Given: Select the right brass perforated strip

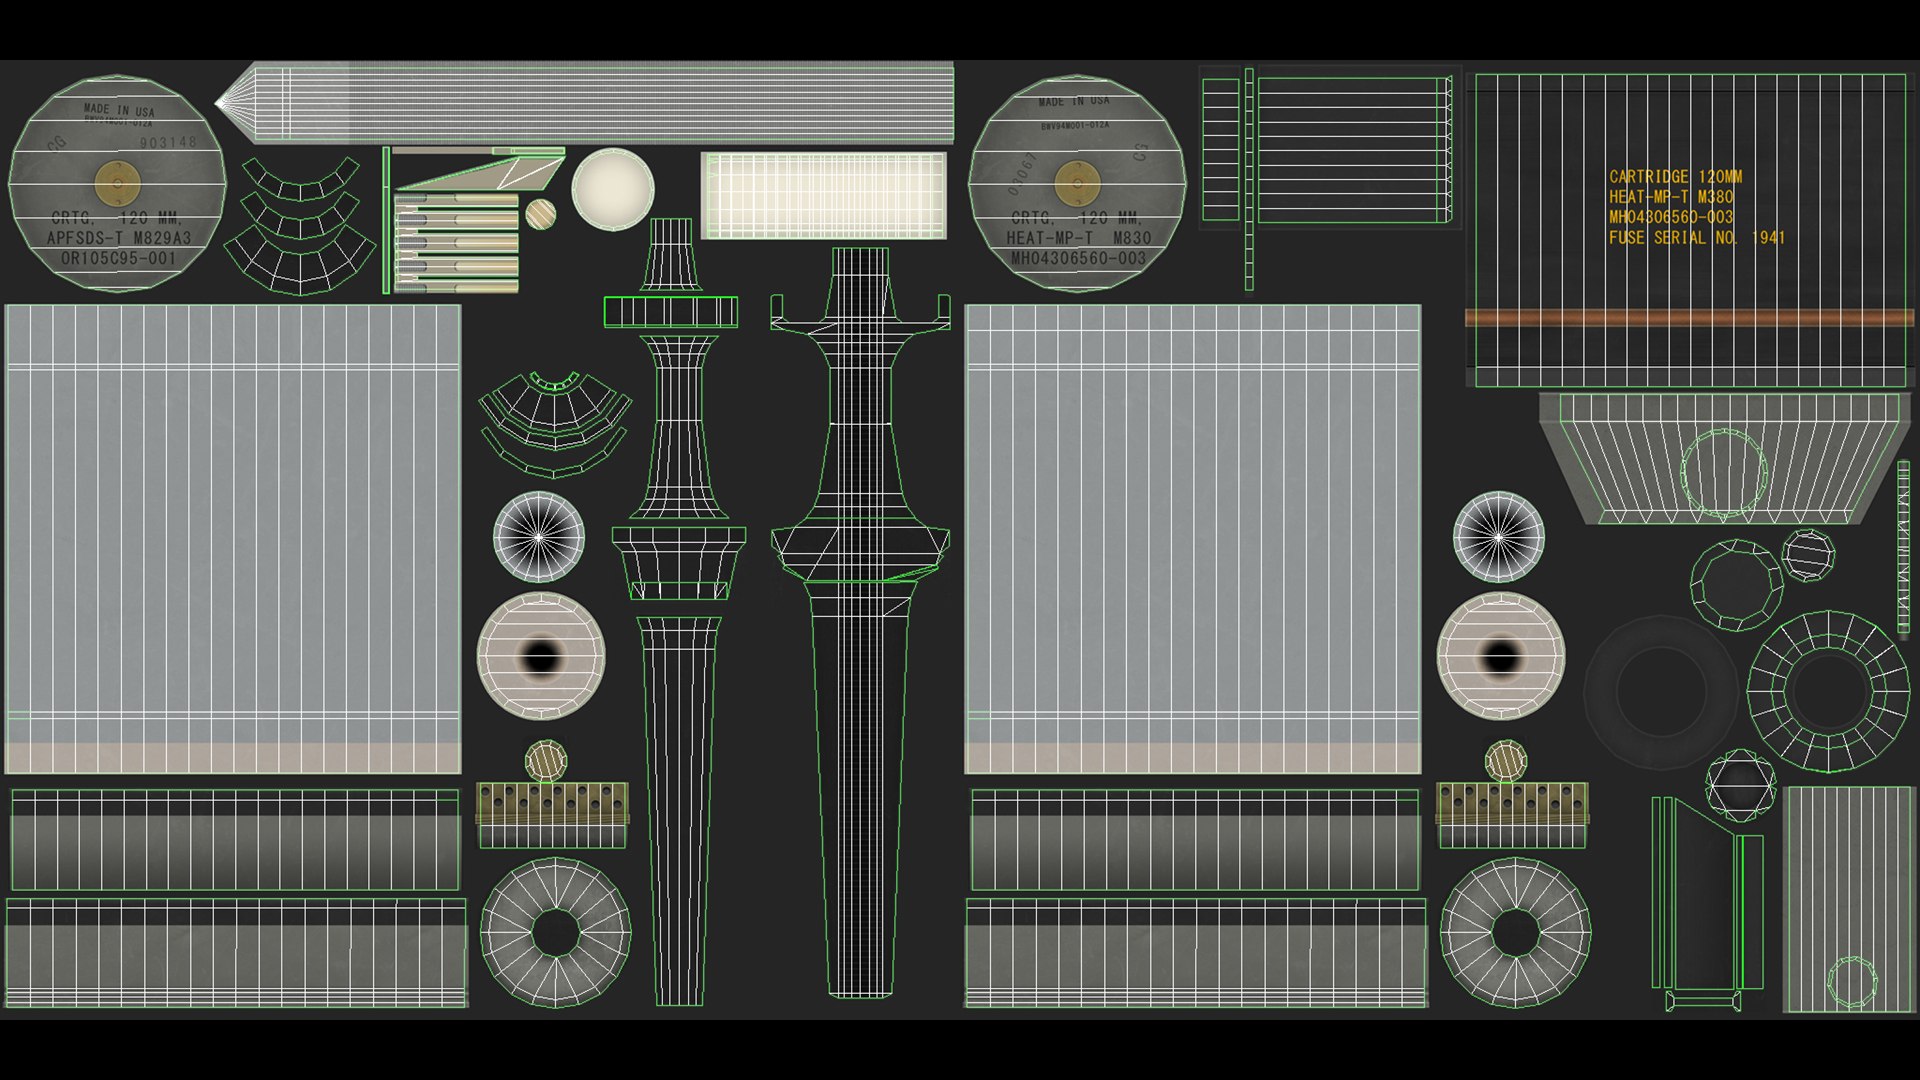Looking at the screenshot, I should pos(1512,803).
